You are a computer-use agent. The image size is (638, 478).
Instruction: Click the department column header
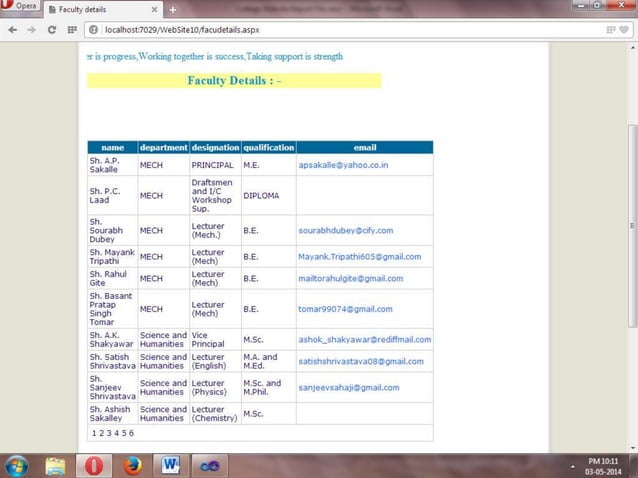pyautogui.click(x=164, y=148)
